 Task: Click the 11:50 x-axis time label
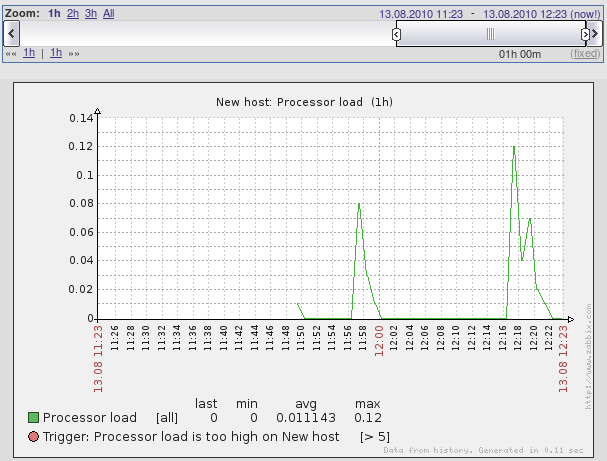[301, 338]
